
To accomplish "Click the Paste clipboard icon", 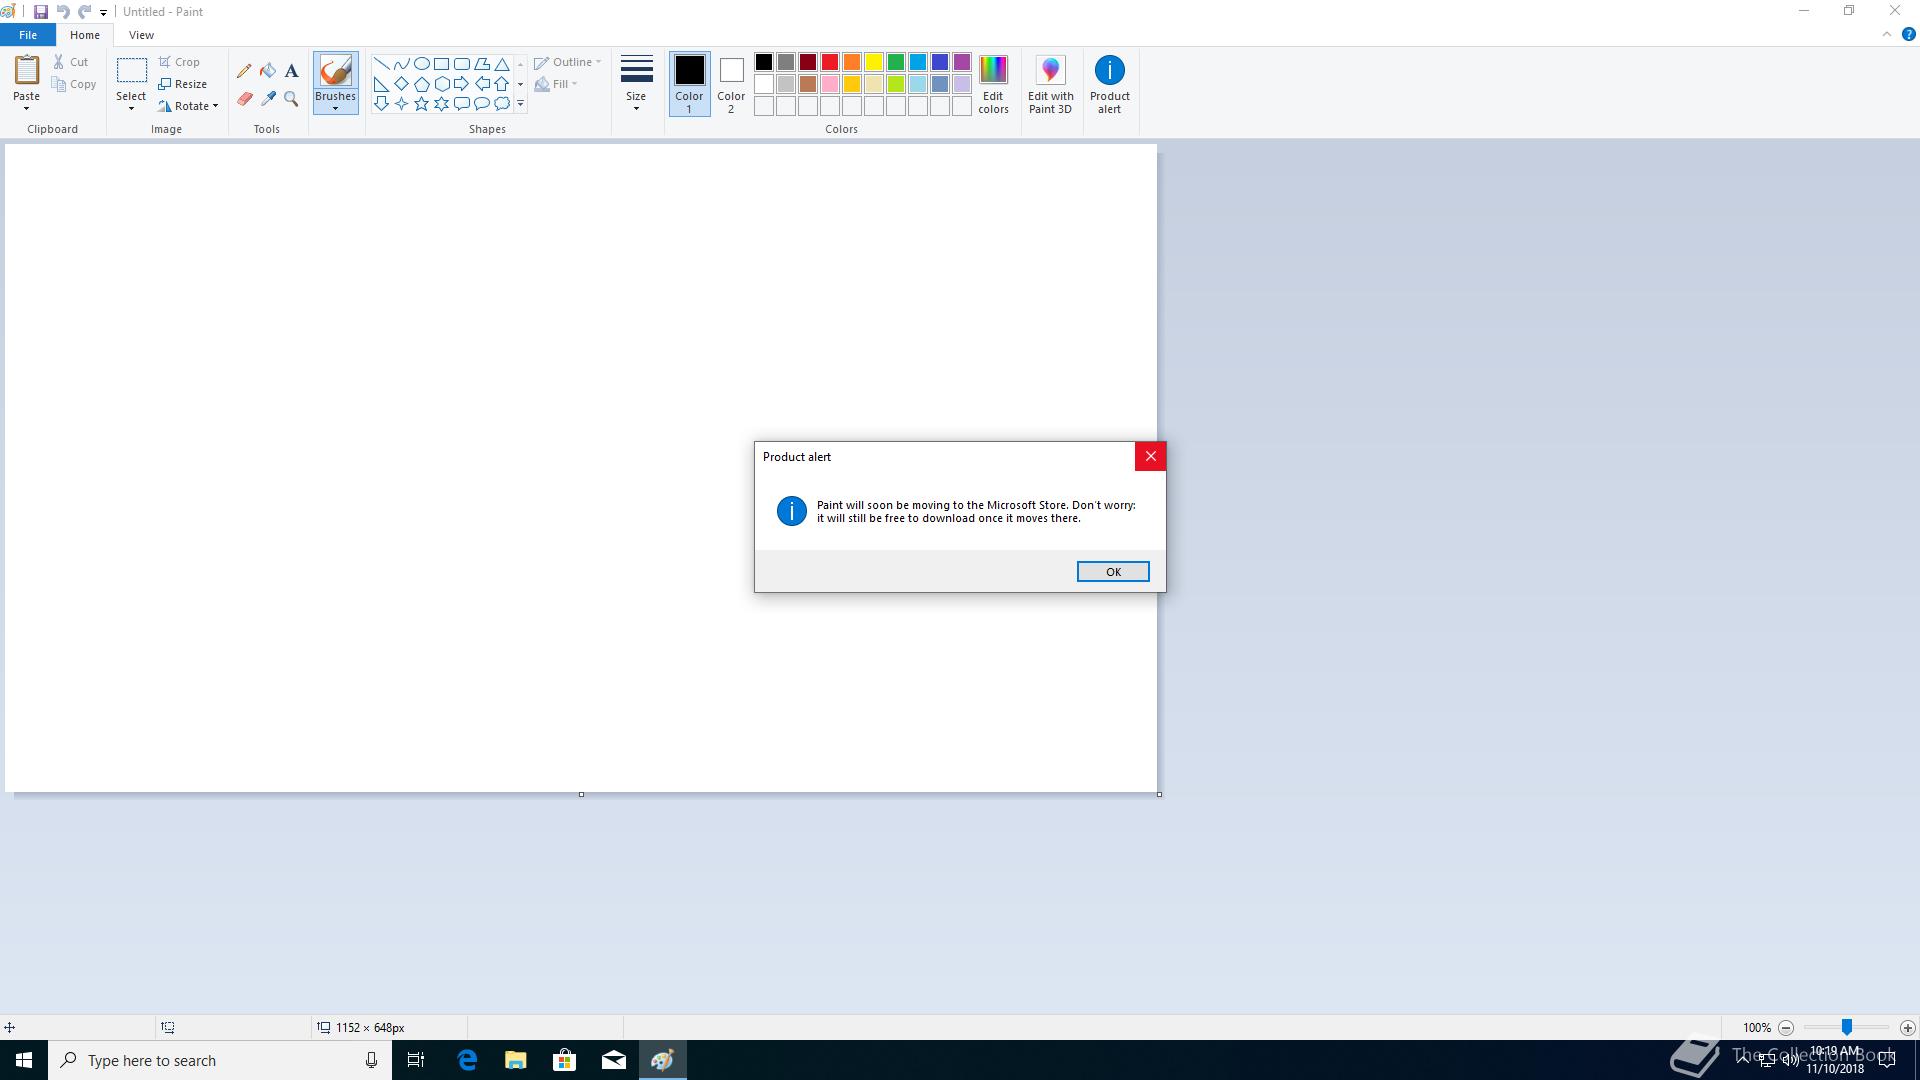I will point(27,71).
